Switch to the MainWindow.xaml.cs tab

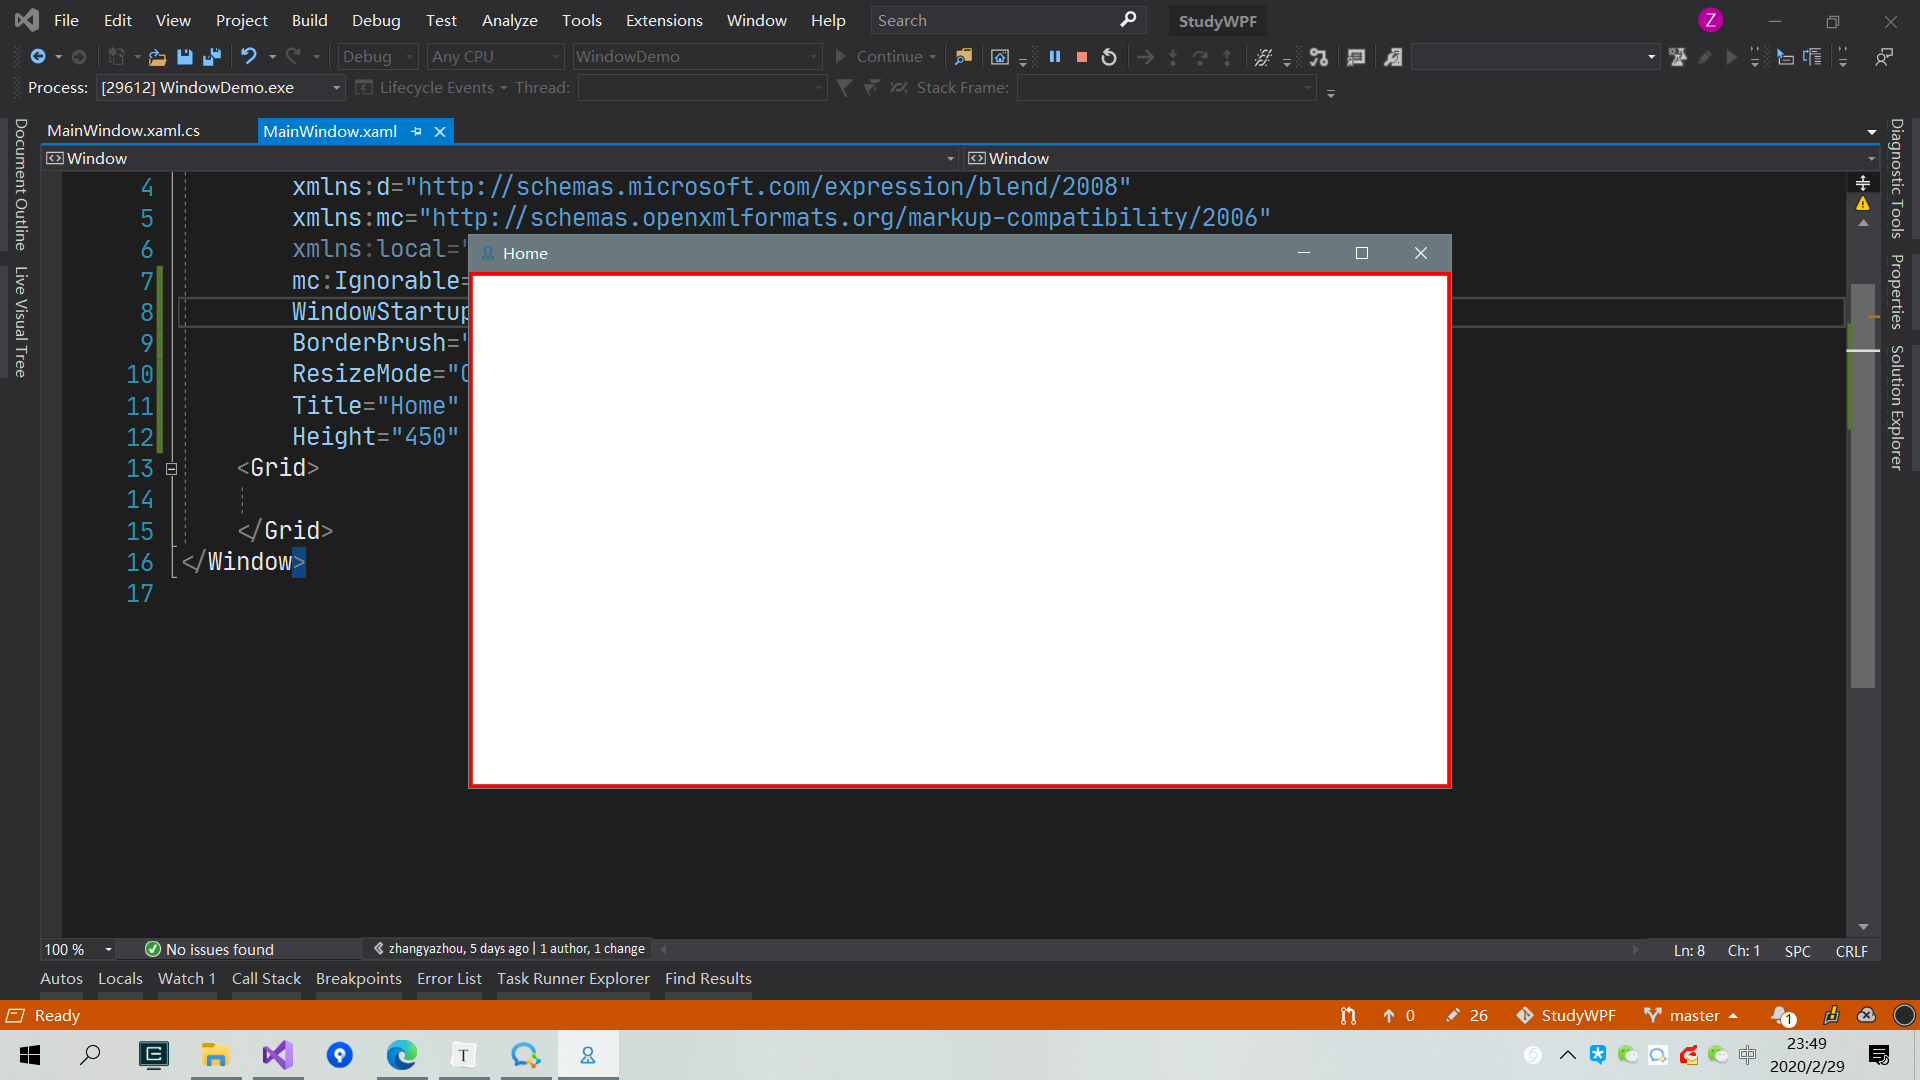tap(123, 131)
